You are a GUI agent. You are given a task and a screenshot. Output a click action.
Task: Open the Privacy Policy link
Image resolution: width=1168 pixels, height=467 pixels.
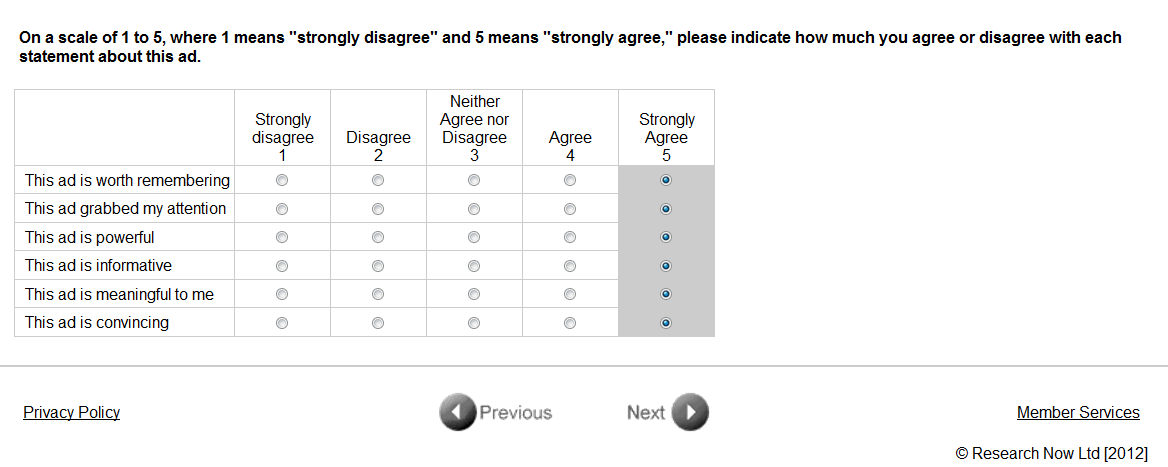71,413
